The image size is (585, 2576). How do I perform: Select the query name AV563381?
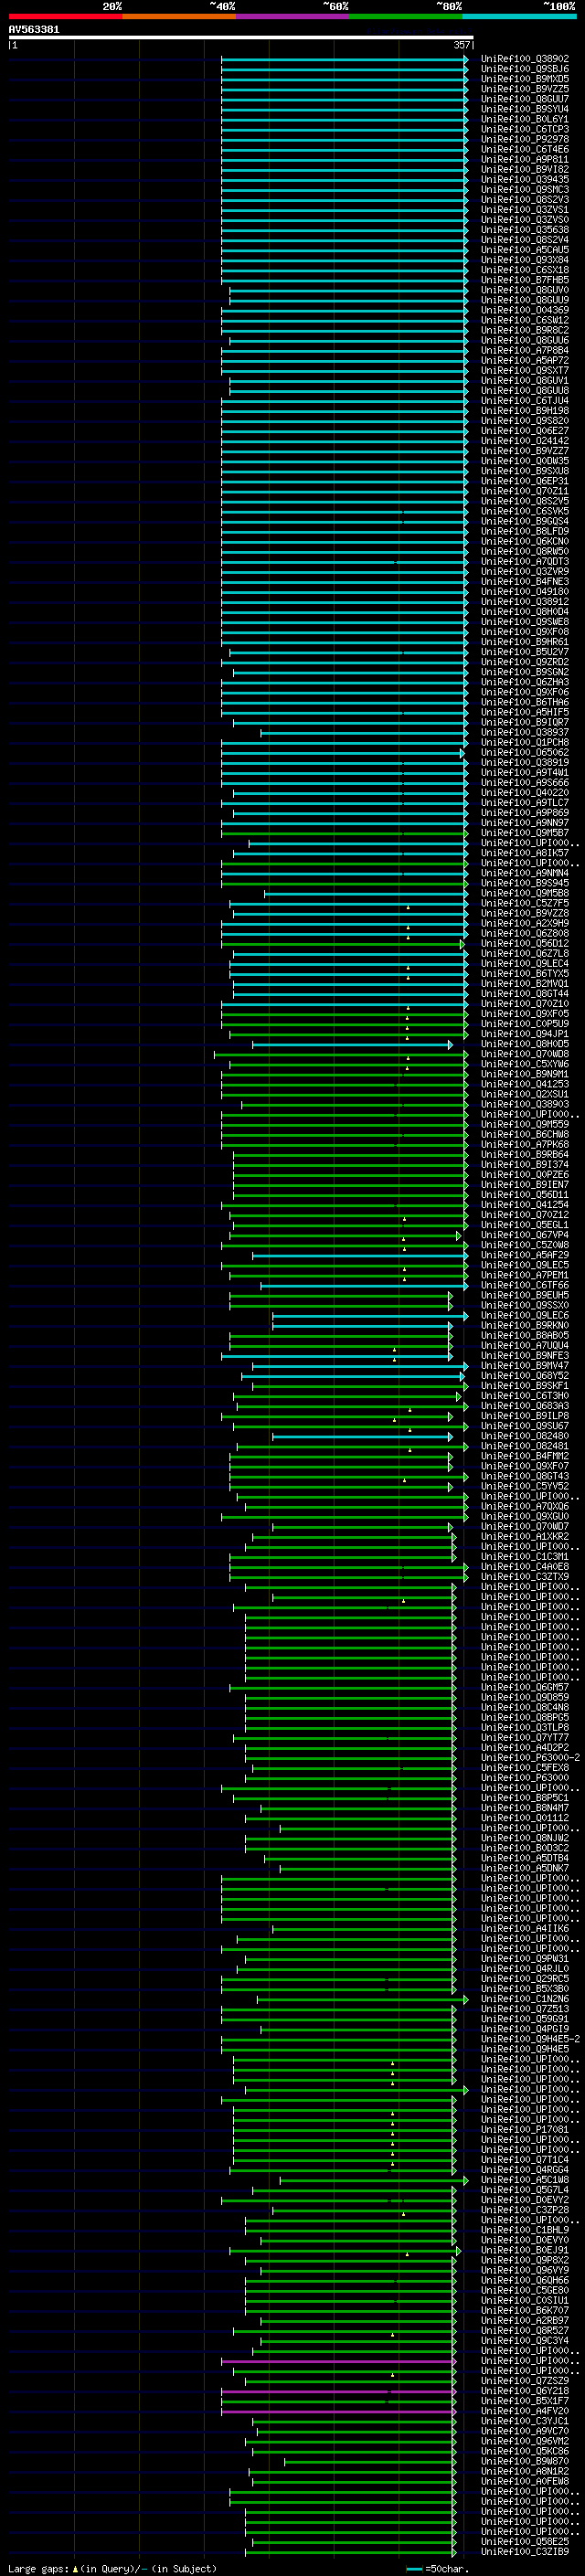pyautogui.click(x=34, y=30)
